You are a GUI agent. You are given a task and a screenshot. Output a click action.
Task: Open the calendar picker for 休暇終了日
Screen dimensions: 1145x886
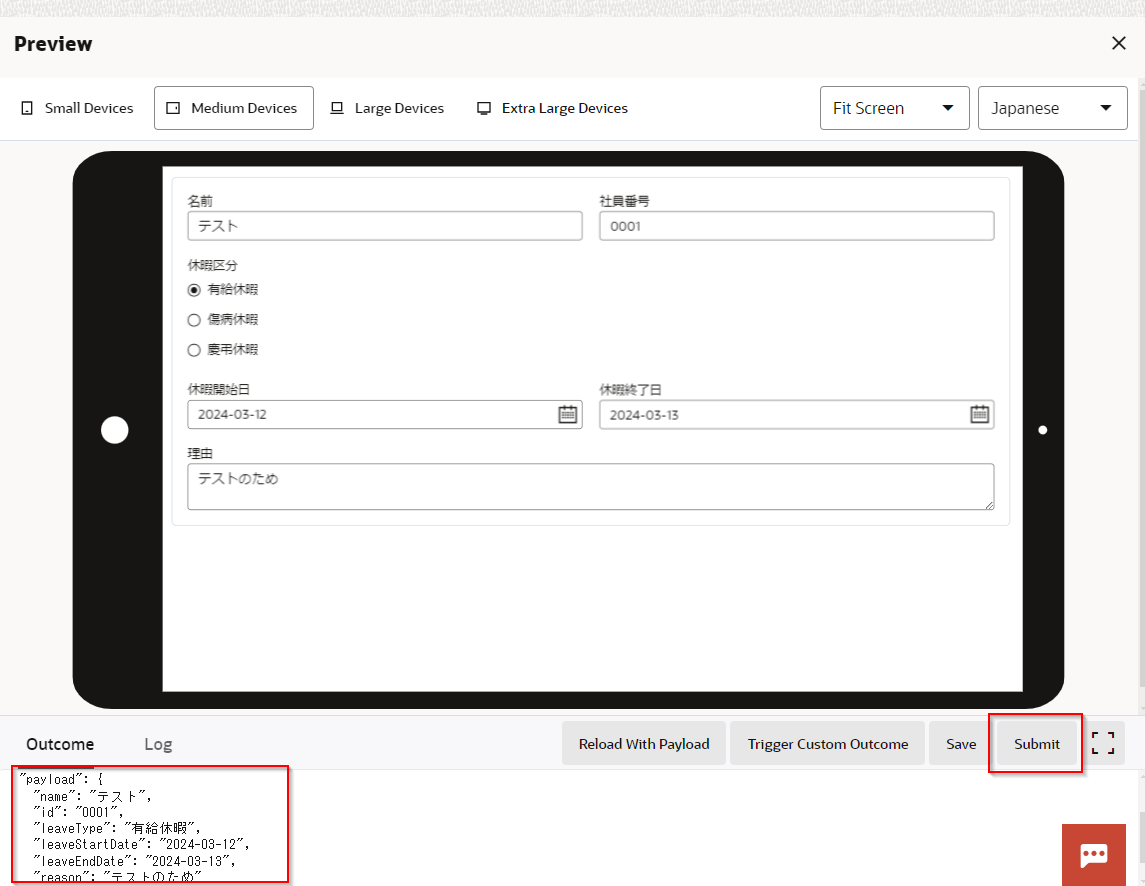(x=979, y=415)
